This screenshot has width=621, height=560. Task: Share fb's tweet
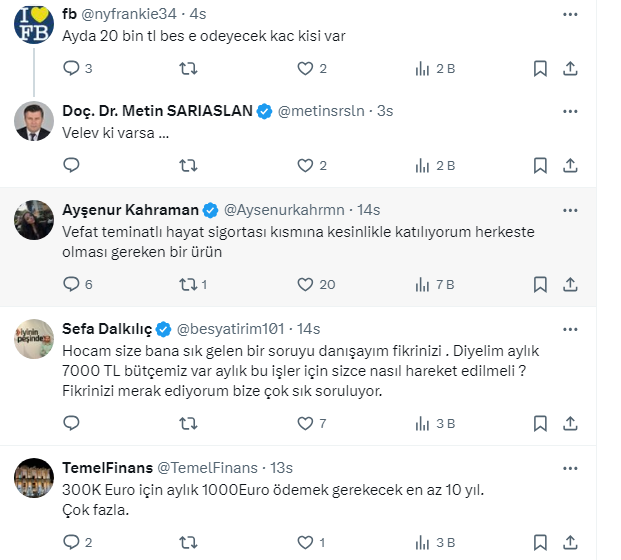pos(570,68)
